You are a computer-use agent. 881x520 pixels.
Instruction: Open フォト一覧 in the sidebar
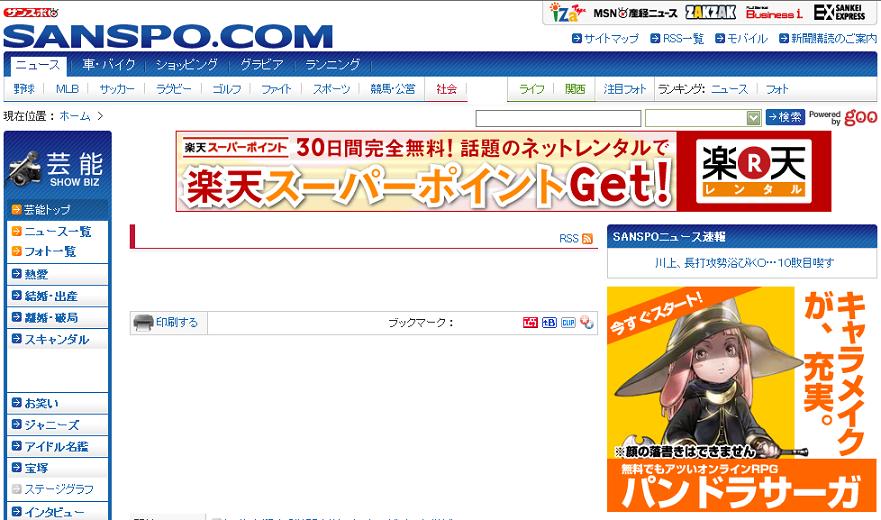click(50, 251)
